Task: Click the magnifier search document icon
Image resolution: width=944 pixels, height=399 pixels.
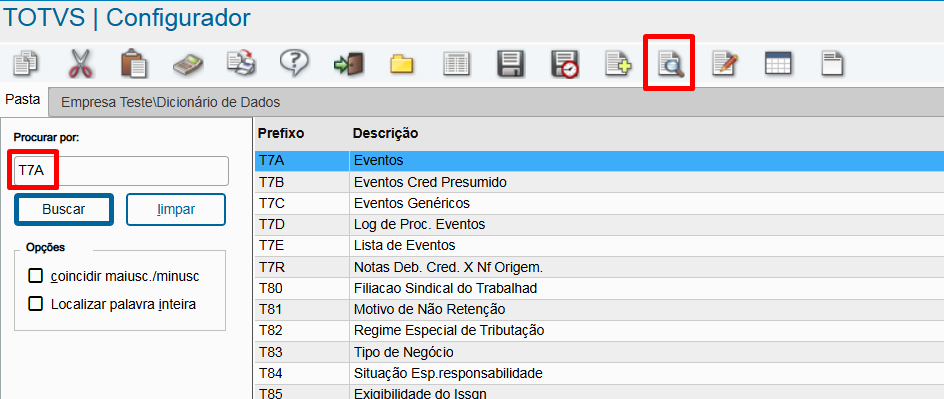Action: click(671, 64)
